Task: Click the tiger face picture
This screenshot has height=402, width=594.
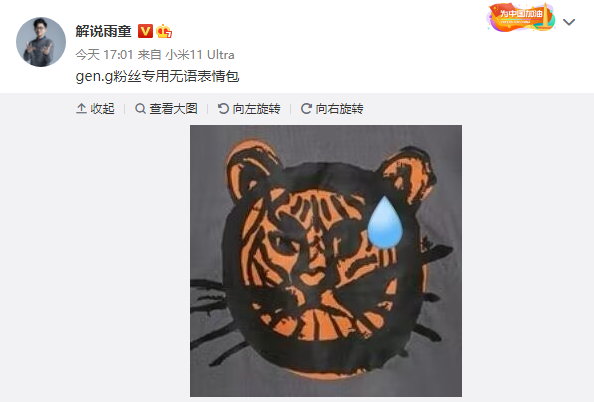Action: (326, 261)
